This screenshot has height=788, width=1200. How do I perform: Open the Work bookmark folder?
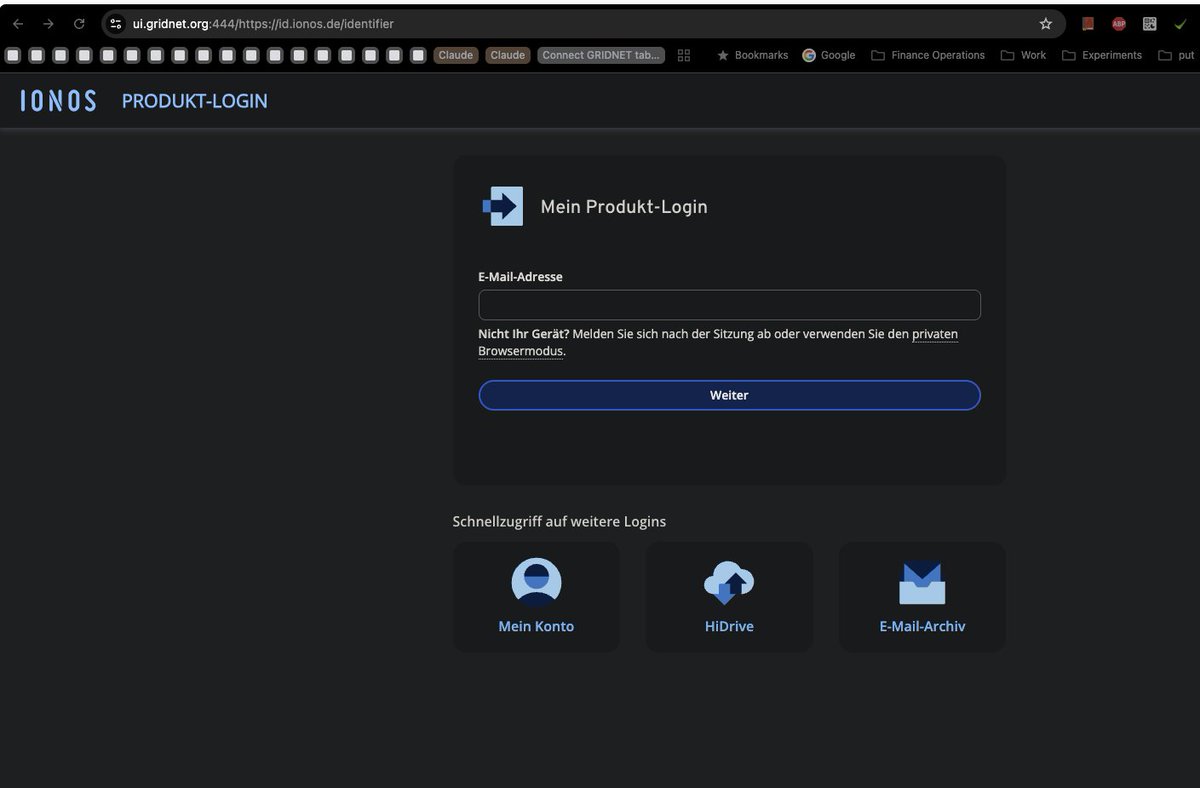[1023, 55]
